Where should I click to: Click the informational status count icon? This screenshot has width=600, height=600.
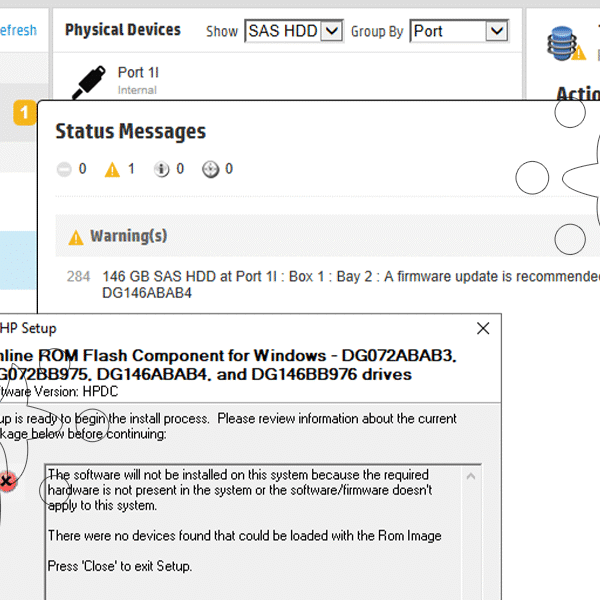[x=161, y=170]
